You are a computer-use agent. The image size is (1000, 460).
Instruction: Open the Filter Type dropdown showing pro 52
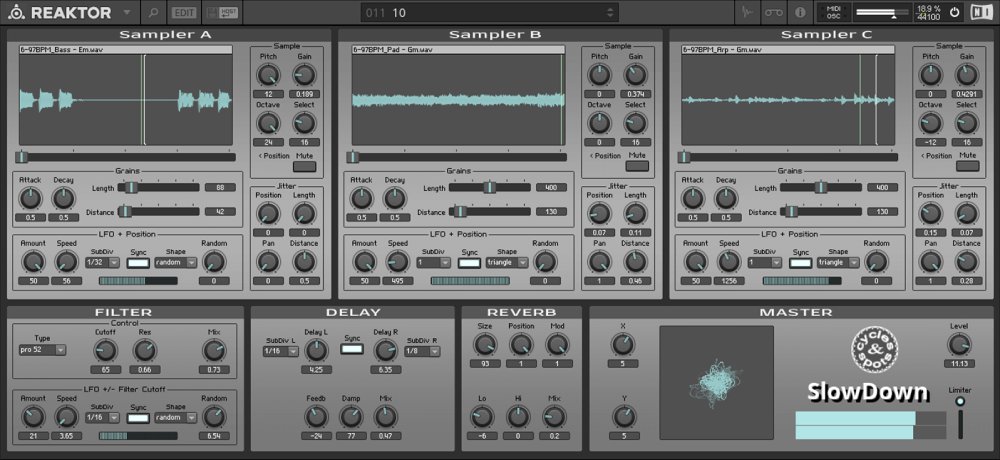coord(42,350)
